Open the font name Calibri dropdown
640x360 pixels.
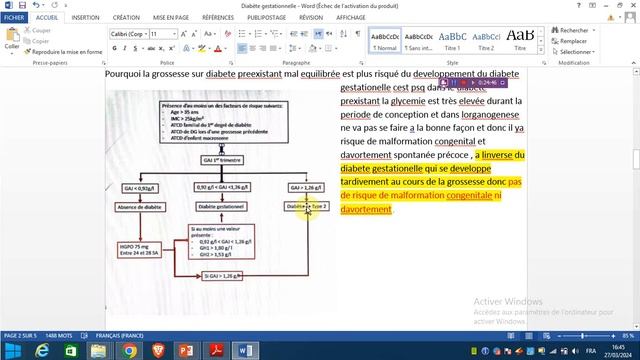point(146,34)
